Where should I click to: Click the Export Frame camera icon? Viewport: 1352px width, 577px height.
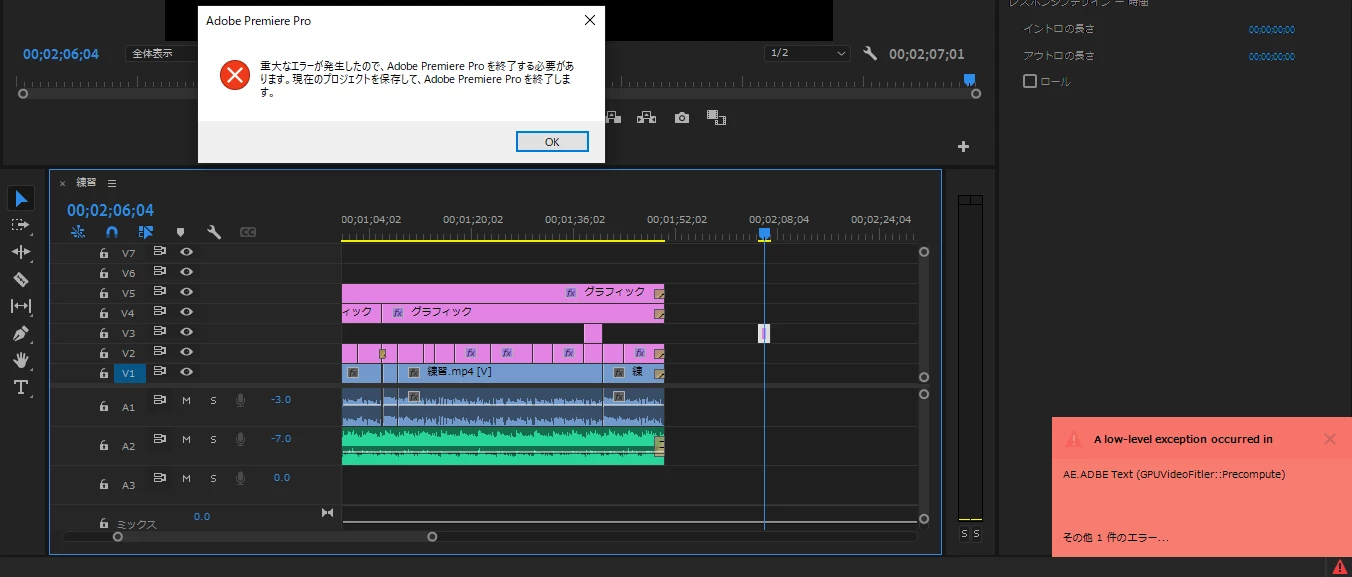[682, 117]
